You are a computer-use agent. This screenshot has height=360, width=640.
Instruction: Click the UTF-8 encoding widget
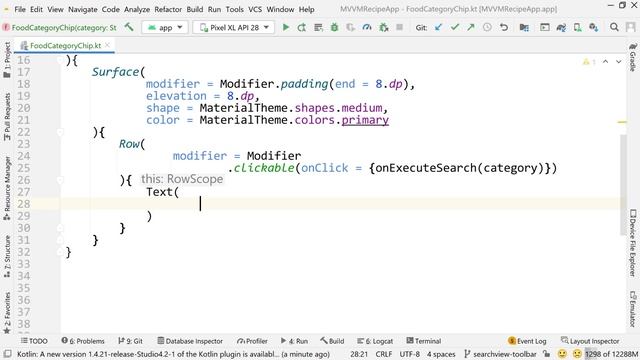[409, 354]
